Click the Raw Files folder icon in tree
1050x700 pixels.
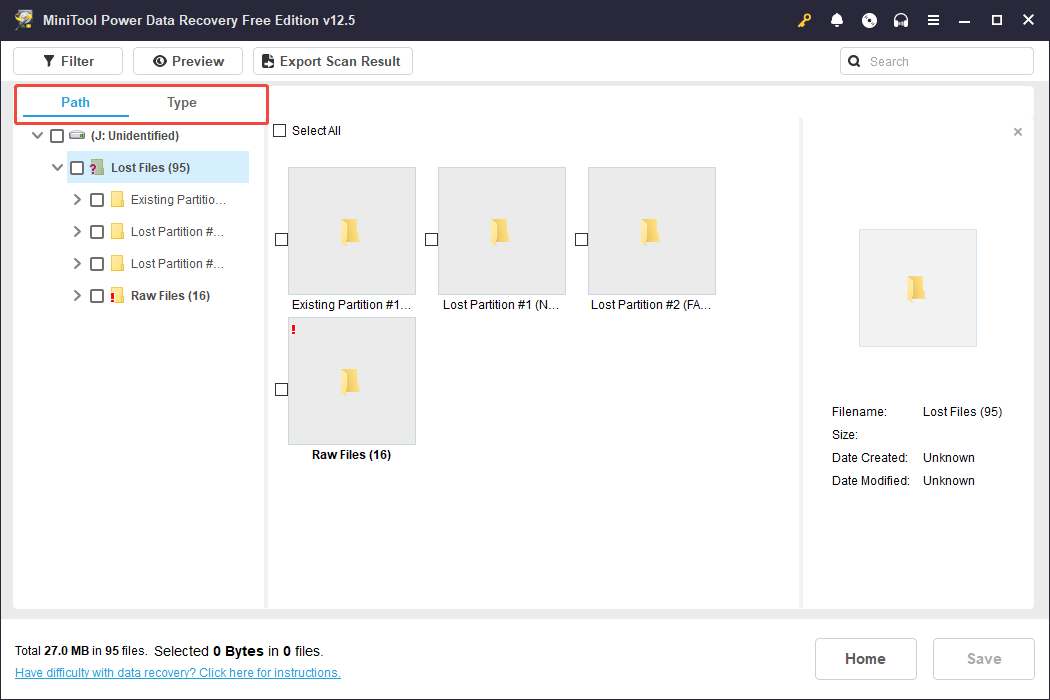click(x=117, y=295)
